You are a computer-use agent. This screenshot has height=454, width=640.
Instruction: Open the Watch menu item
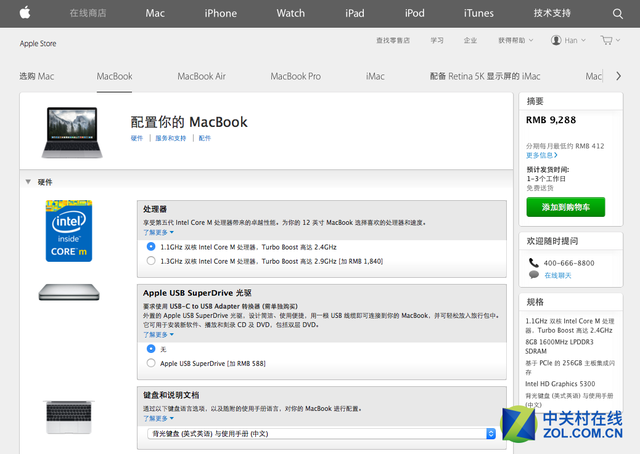[291, 13]
